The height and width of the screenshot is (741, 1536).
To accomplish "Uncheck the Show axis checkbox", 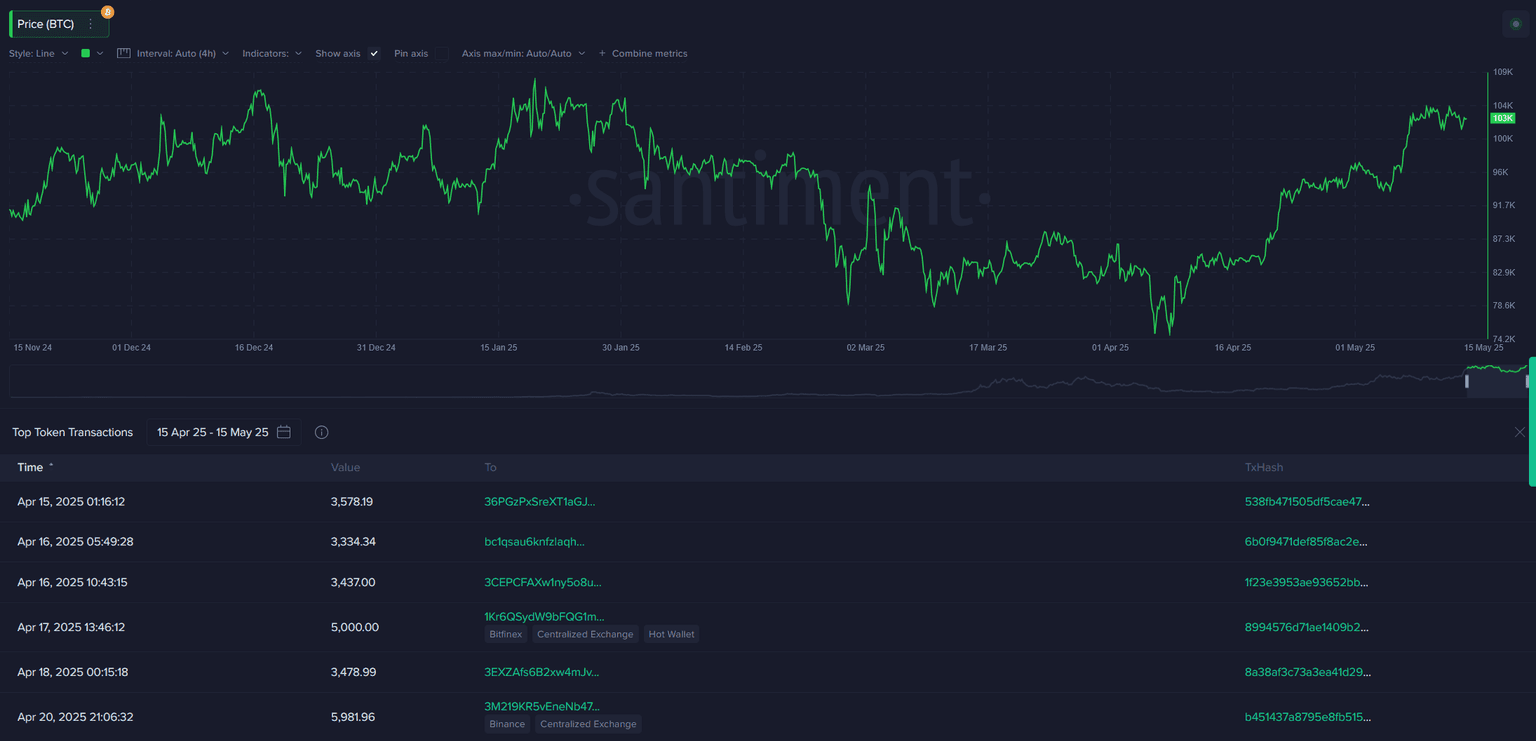I will 374,53.
